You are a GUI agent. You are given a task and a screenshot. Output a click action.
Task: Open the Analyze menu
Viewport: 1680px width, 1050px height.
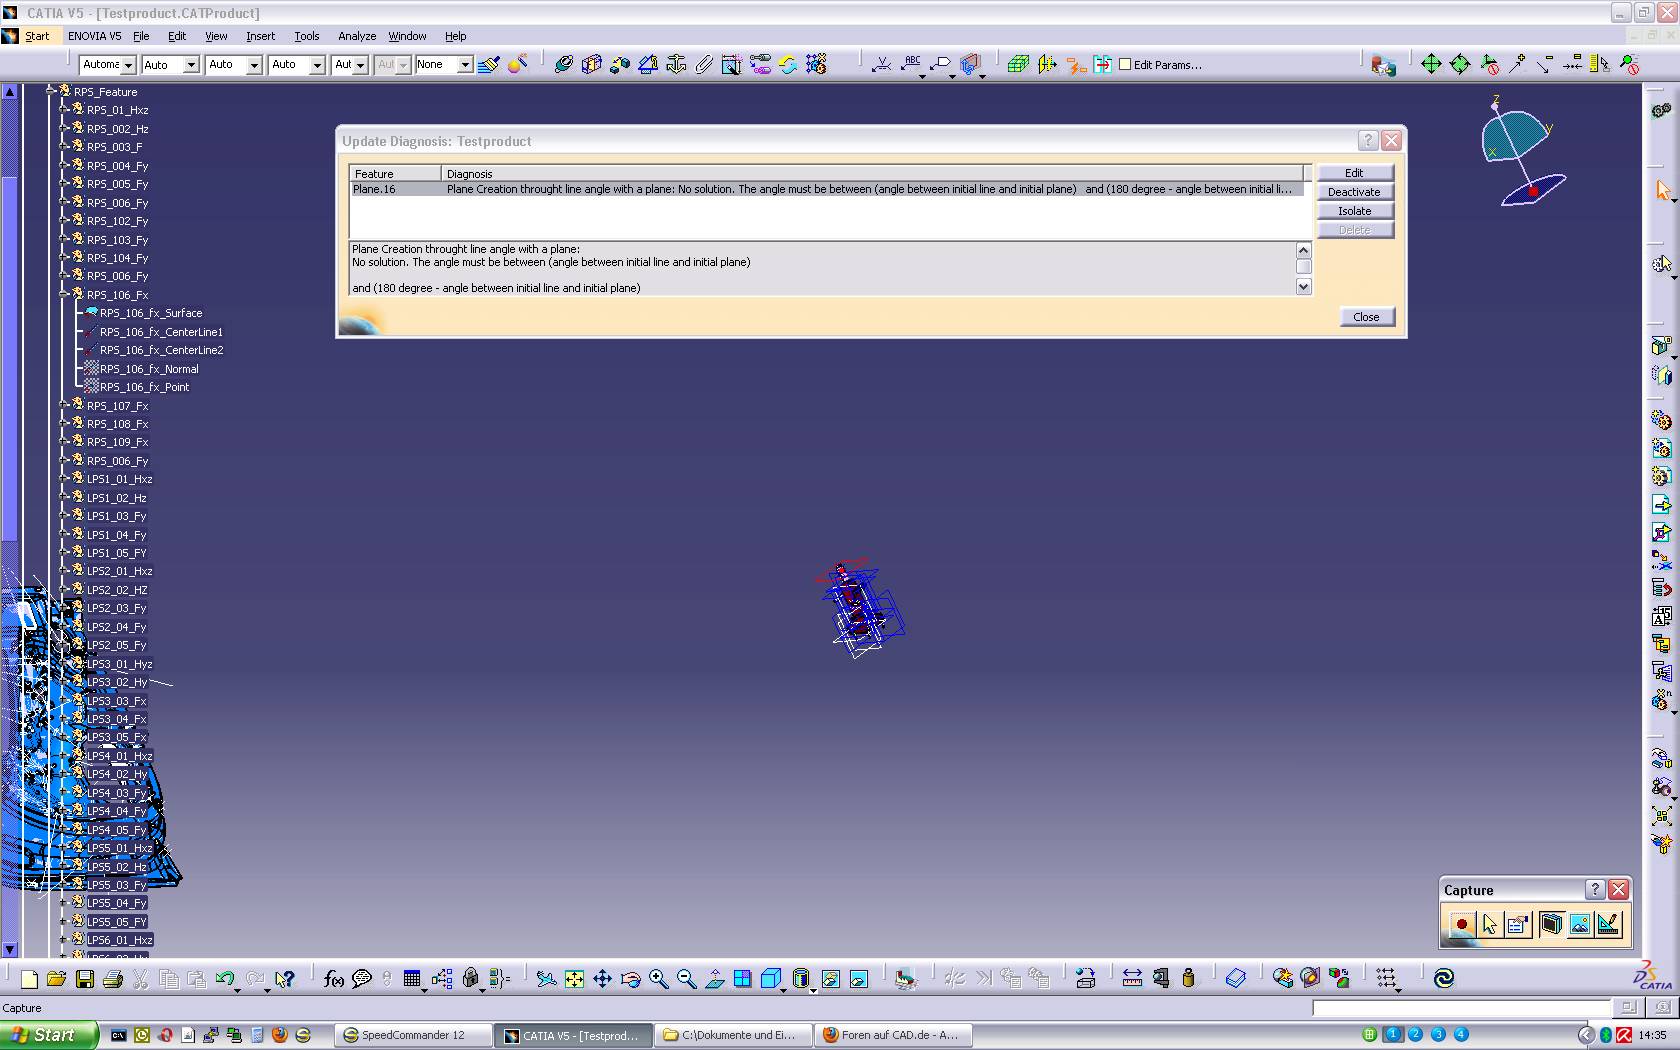click(357, 36)
